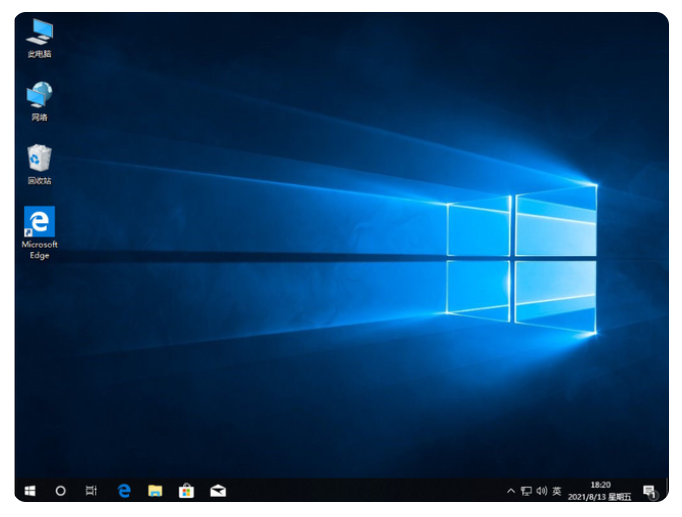This screenshot has width=682, height=517.
Task: Open Task View from the taskbar
Action: click(x=91, y=491)
